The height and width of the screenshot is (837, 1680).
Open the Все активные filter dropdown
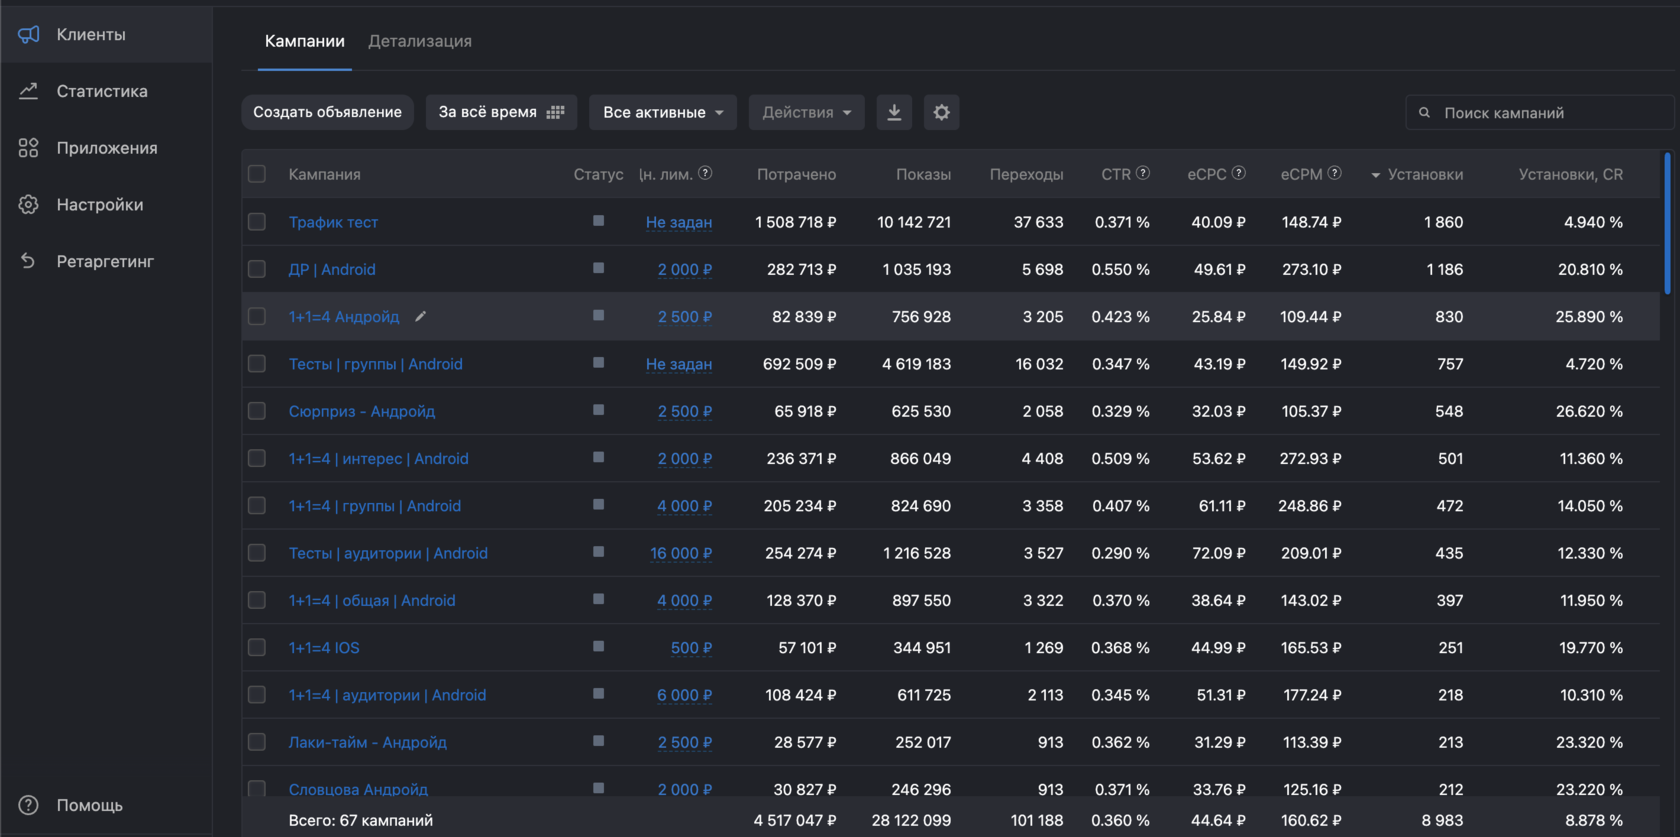pyautogui.click(x=662, y=112)
